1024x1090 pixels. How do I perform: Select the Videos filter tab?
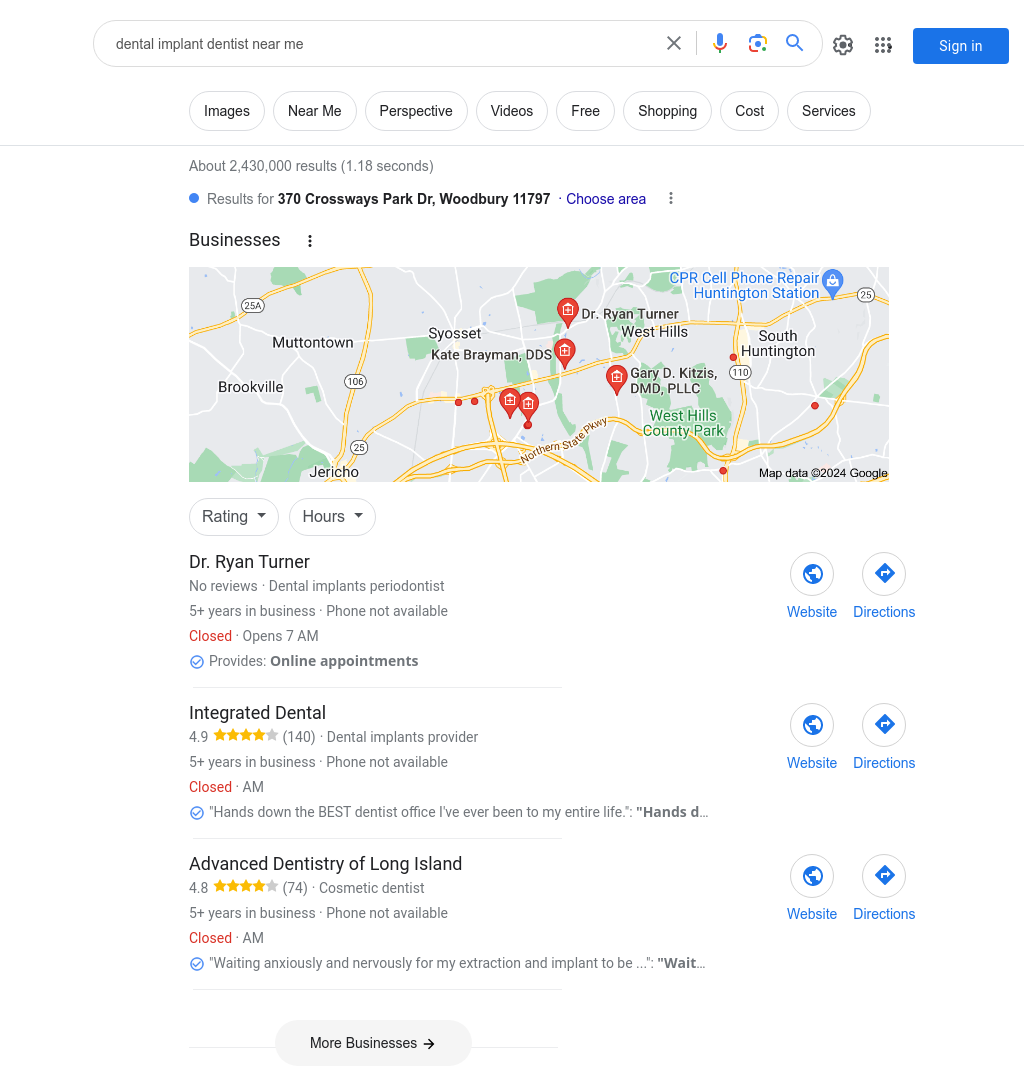[512, 111]
